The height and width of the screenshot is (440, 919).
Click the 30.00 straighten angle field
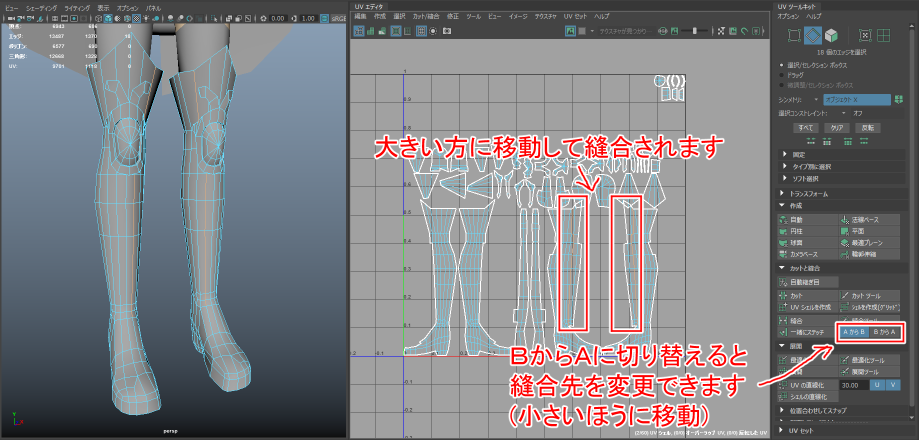click(853, 385)
